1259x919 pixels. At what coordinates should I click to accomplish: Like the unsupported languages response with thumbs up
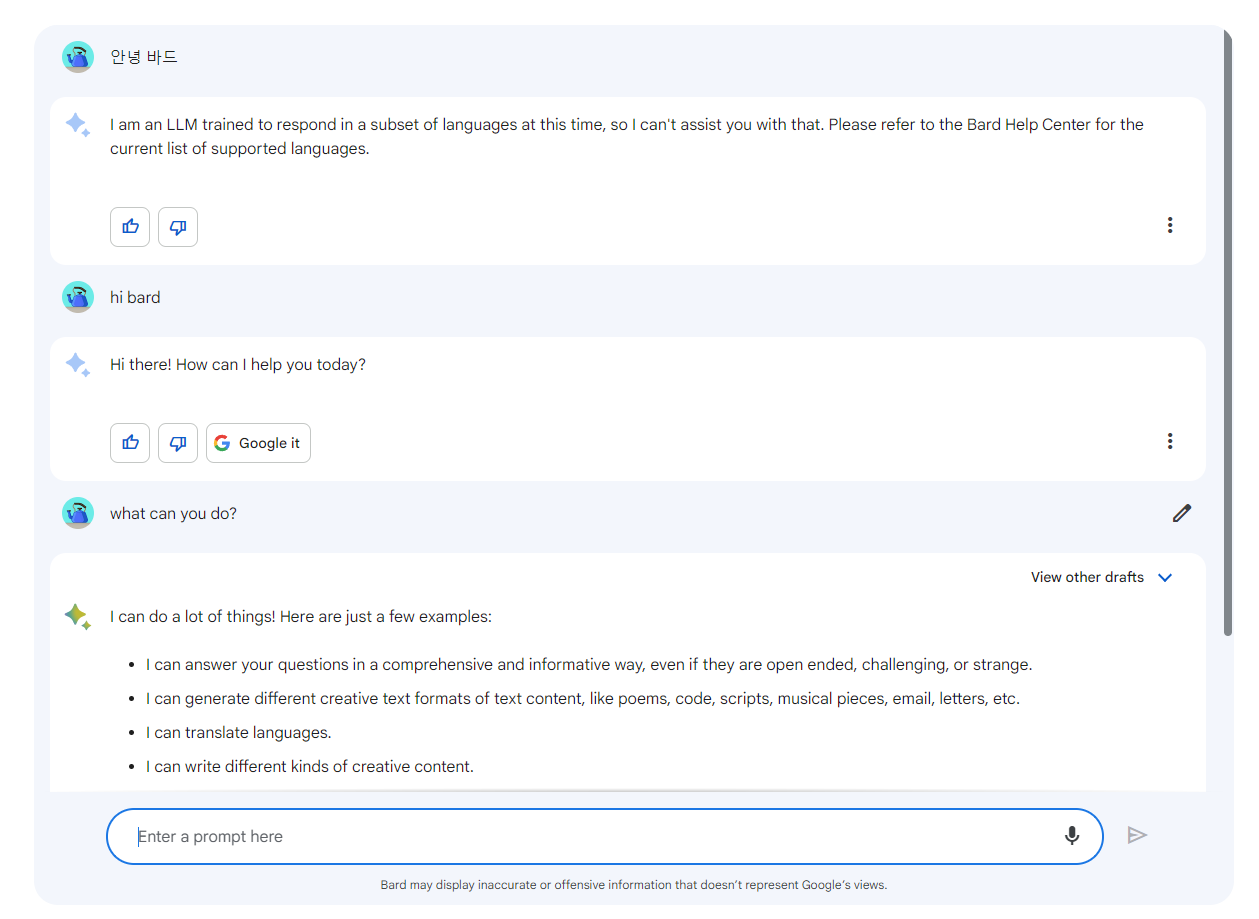click(130, 227)
